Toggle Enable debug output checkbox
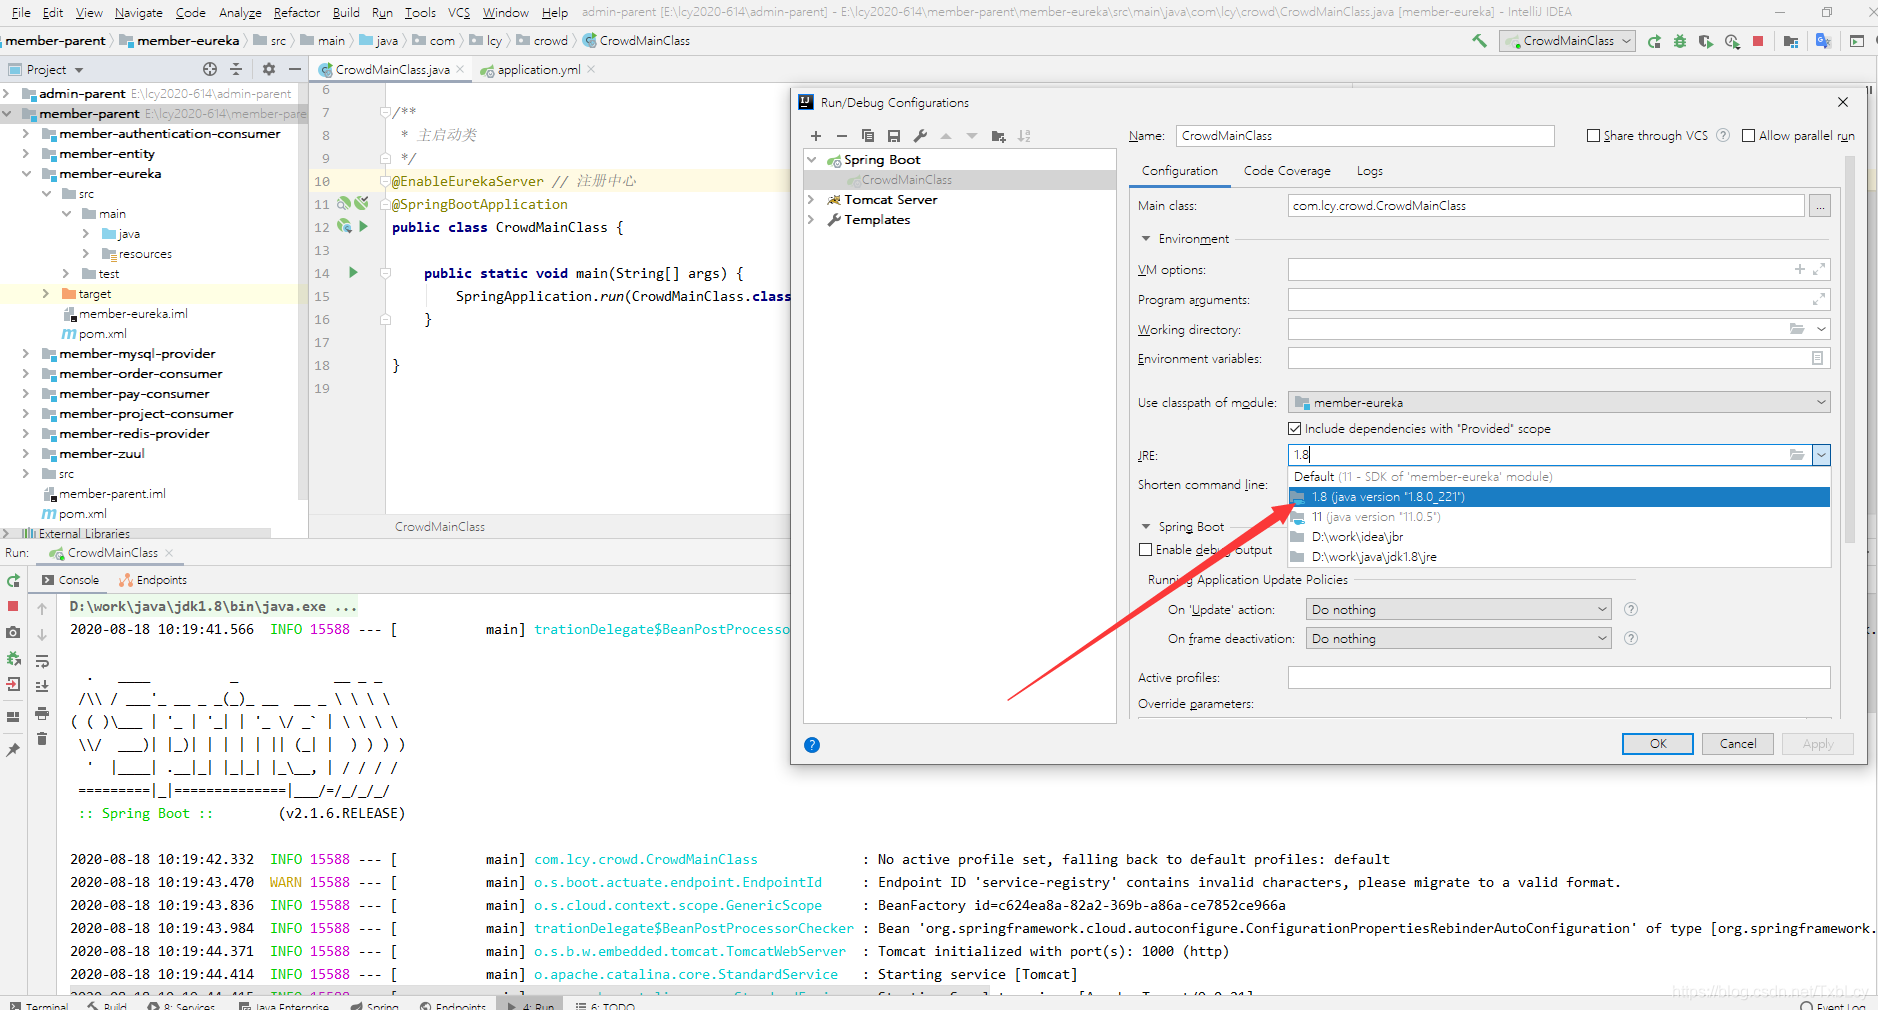Viewport: 1878px width, 1010px height. pos(1146,550)
